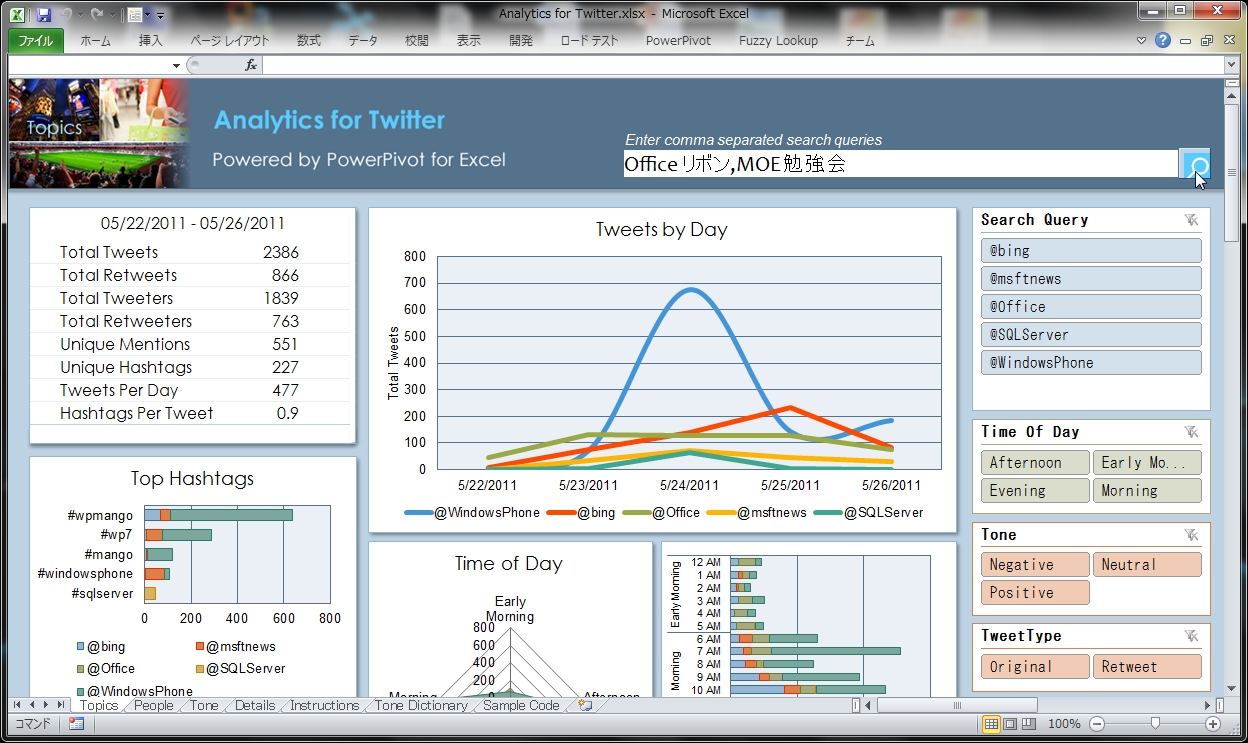Image resolution: width=1248 pixels, height=743 pixels.
Task: Open the ファイル (File) tab
Action: 36,41
